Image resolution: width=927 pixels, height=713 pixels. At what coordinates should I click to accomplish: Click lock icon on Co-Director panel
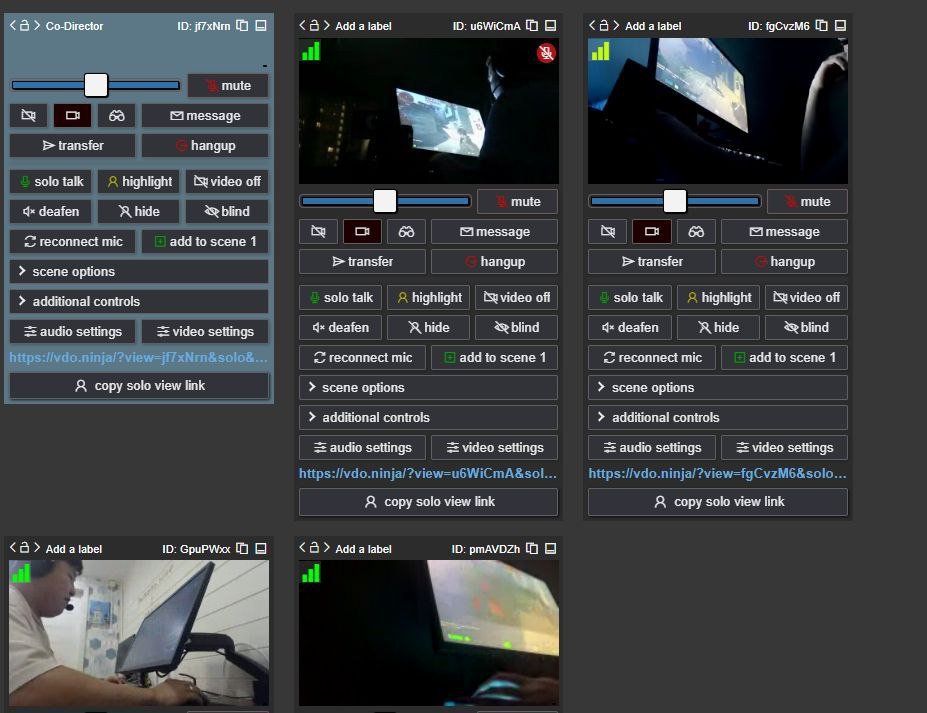(24, 25)
